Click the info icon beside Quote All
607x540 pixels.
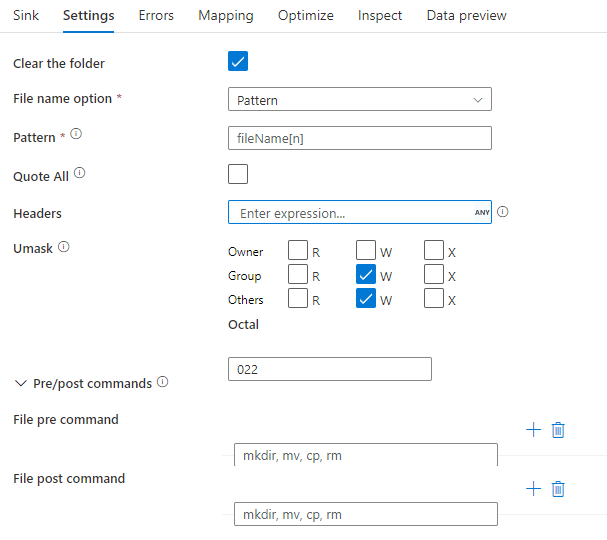pos(80,173)
